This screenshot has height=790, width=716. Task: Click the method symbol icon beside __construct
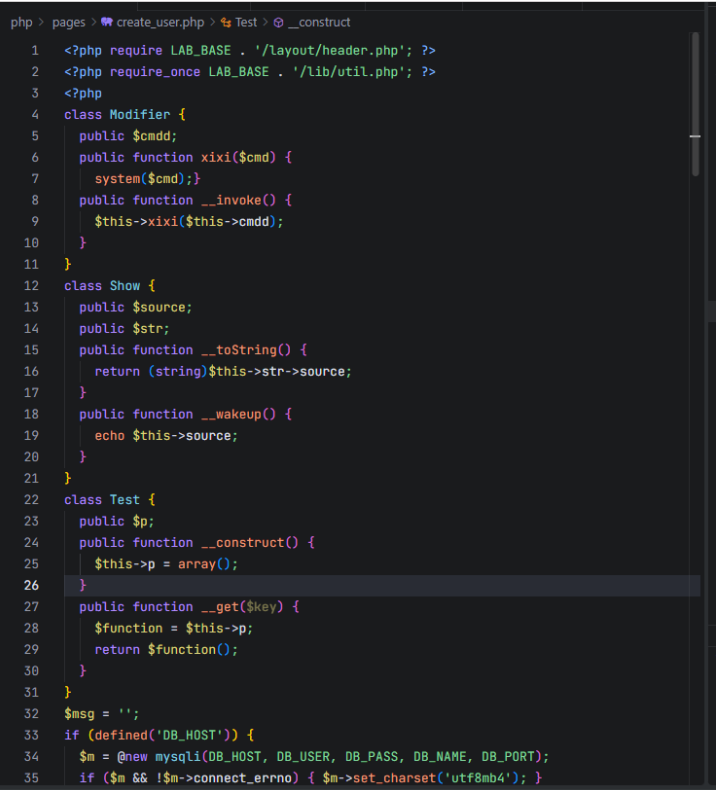point(278,23)
